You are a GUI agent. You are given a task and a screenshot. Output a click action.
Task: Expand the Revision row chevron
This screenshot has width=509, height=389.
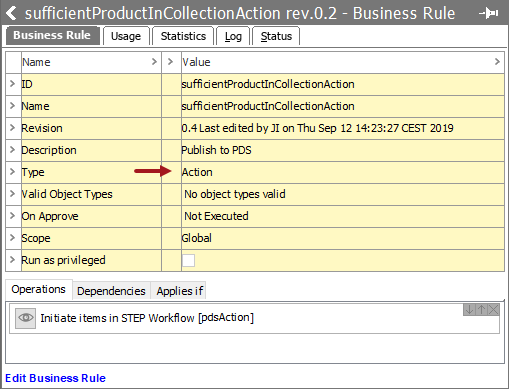point(13,128)
